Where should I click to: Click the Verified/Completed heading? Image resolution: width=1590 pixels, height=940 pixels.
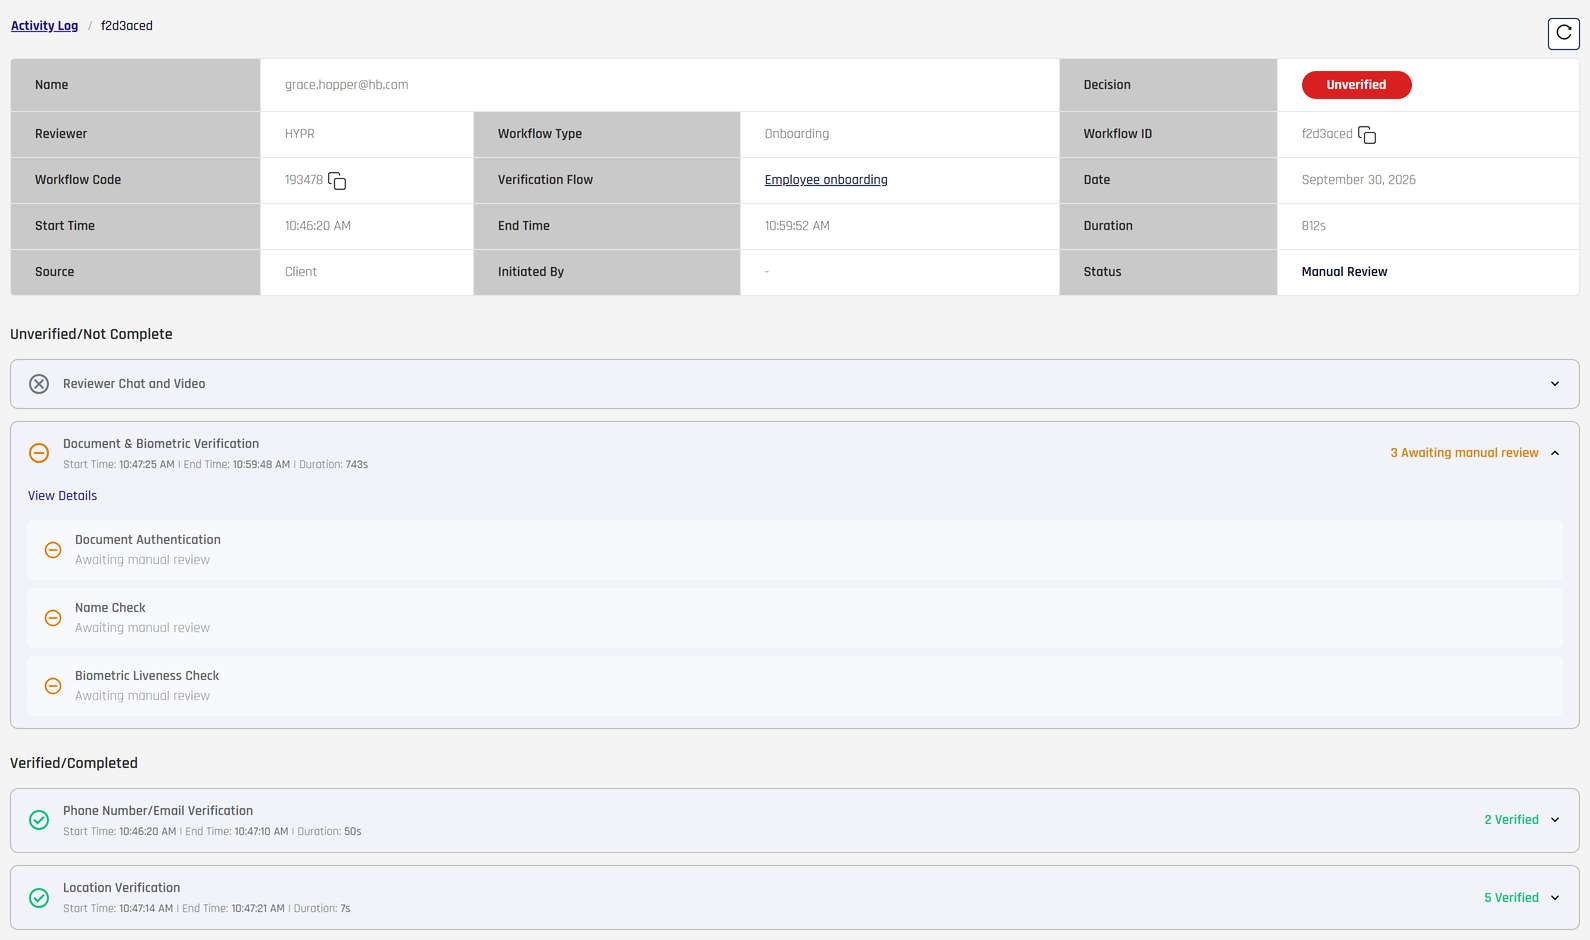coord(74,763)
